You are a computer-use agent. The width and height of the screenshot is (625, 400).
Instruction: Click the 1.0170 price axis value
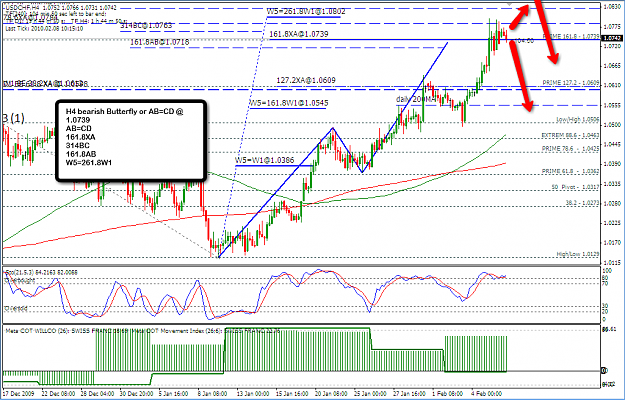click(611, 241)
